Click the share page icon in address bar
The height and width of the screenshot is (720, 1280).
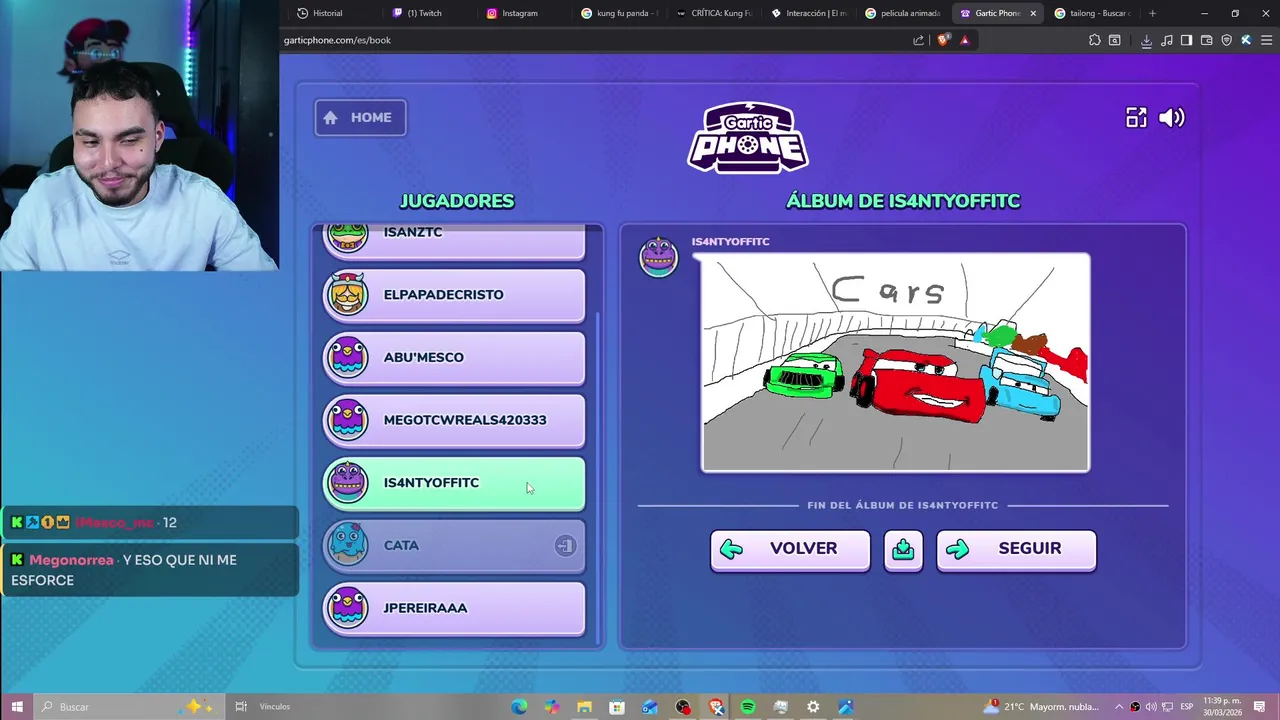click(x=919, y=40)
